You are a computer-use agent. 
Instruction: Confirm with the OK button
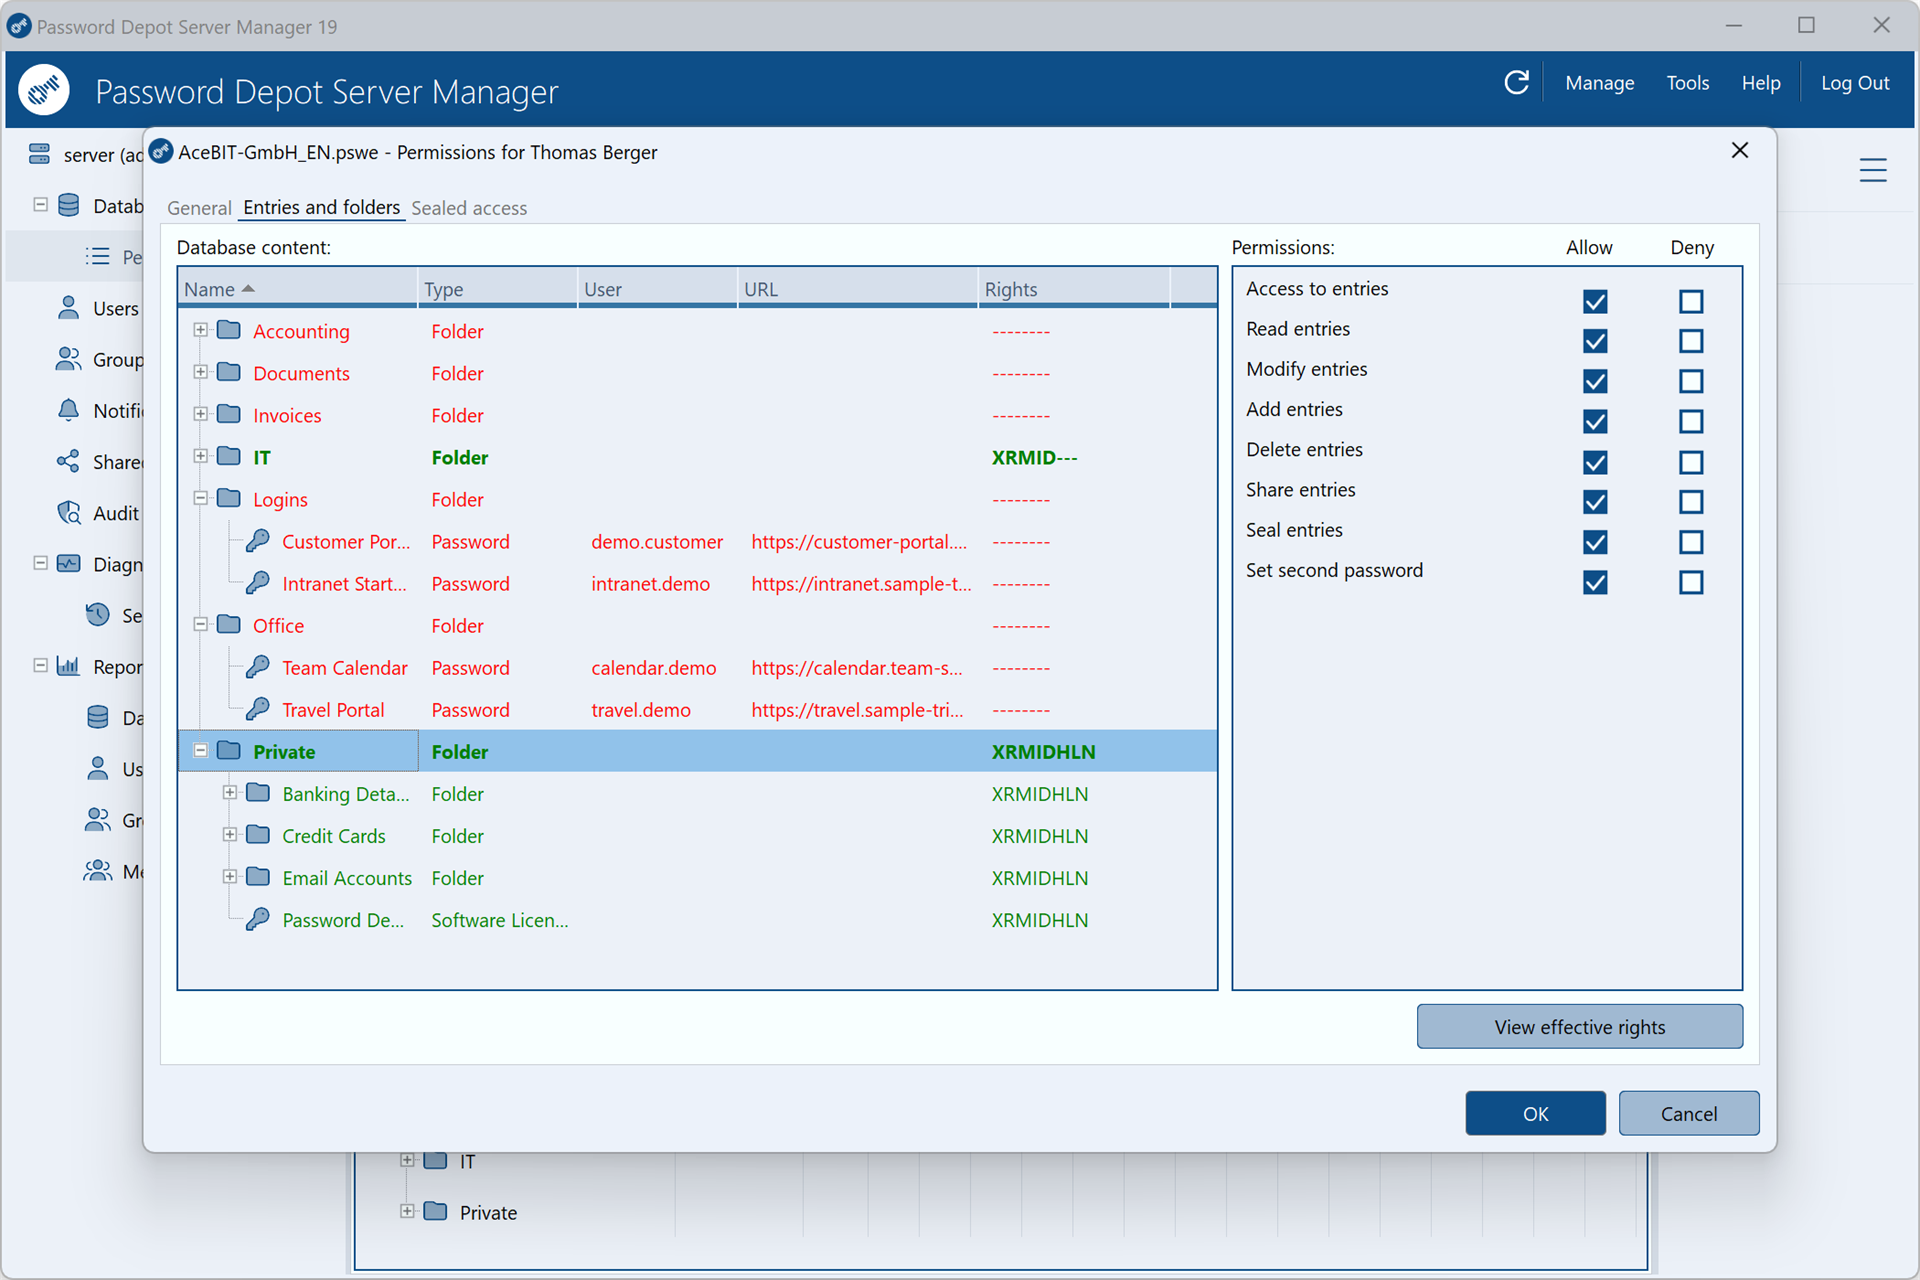tap(1535, 1114)
